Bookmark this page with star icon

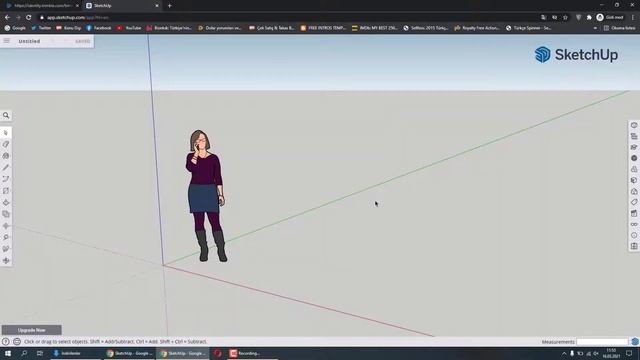click(565, 18)
